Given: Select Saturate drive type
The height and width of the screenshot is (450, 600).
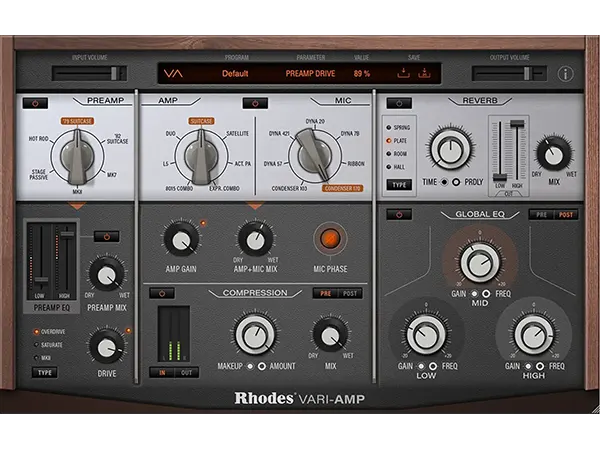Looking at the screenshot, I should pyautogui.click(x=48, y=345).
